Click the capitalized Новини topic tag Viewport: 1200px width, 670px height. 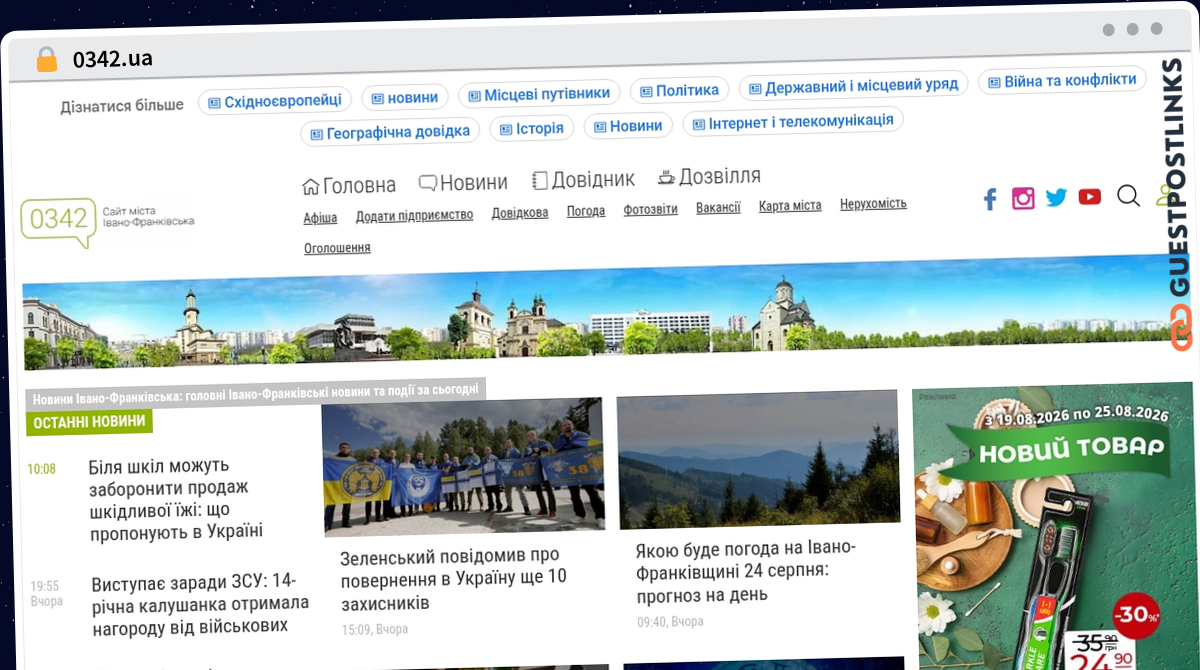point(627,126)
